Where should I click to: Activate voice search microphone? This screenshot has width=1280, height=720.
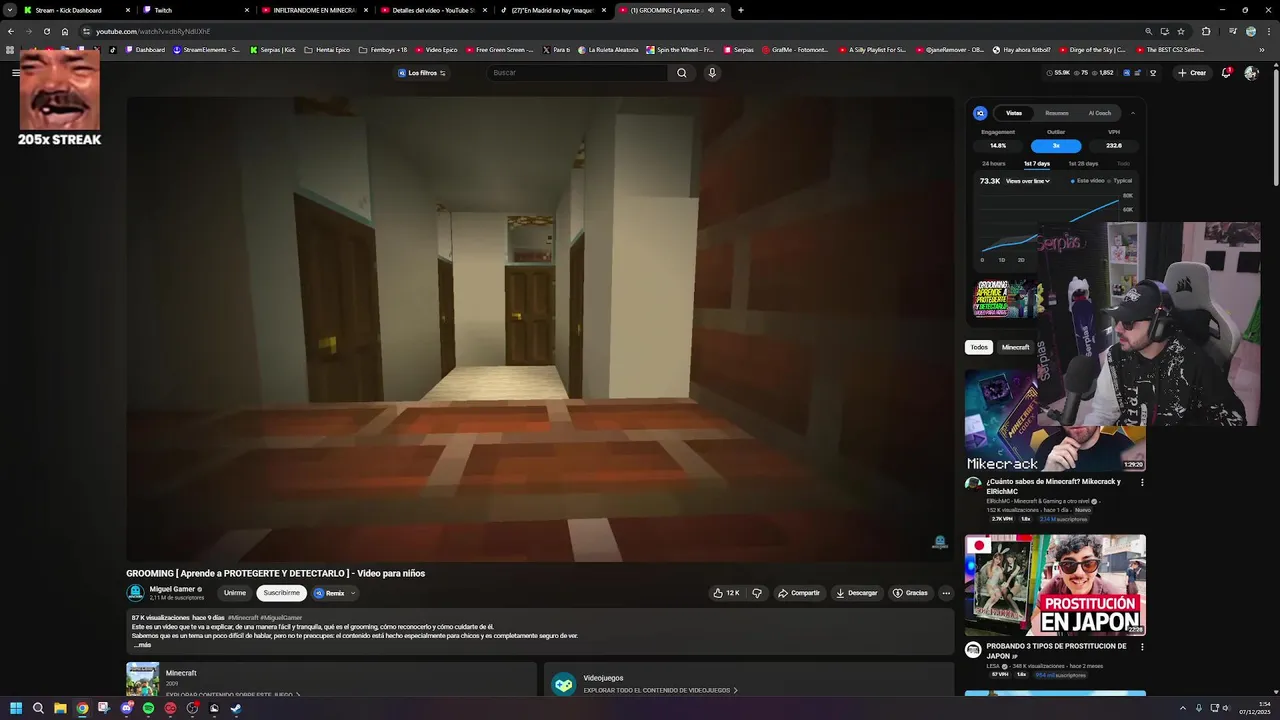point(712,73)
